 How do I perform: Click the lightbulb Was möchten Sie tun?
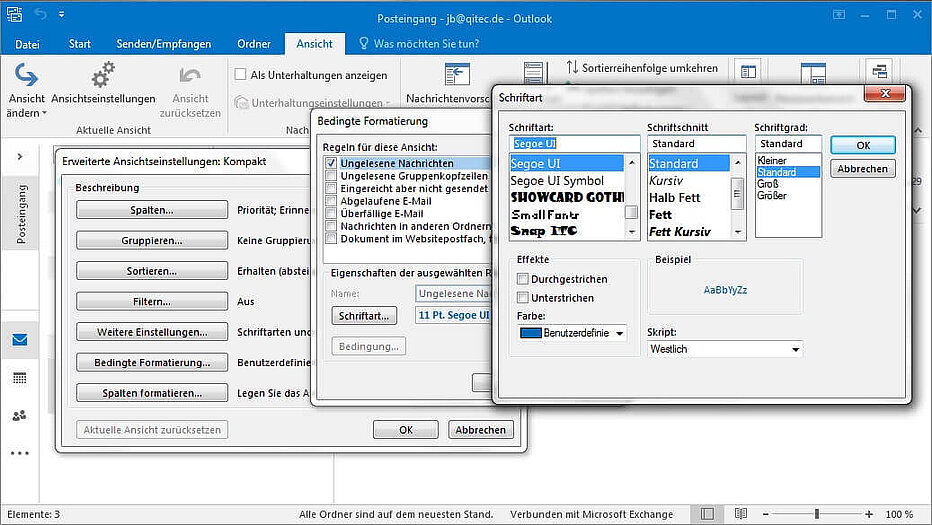[x=364, y=43]
